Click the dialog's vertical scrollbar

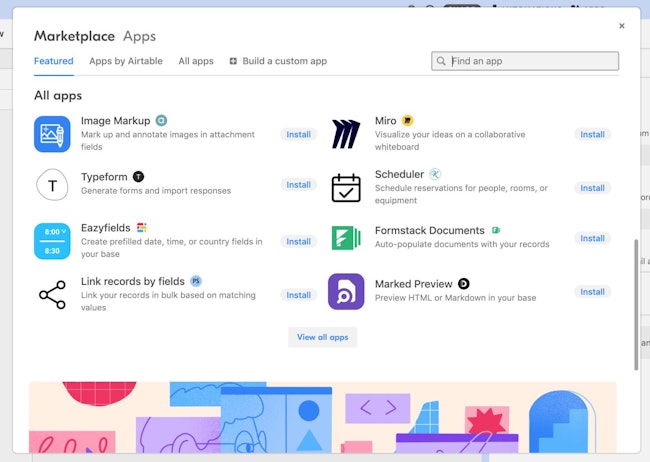click(x=636, y=305)
